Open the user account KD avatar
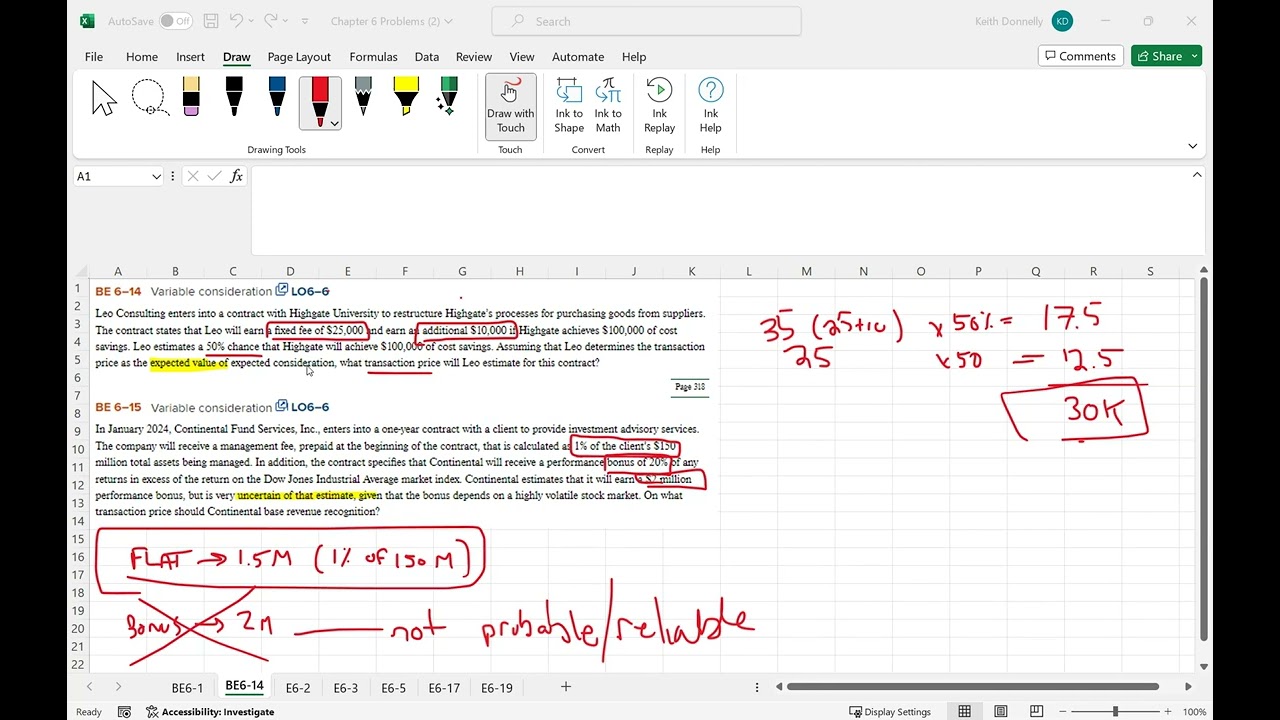This screenshot has width=1280, height=720. pos(1062,21)
